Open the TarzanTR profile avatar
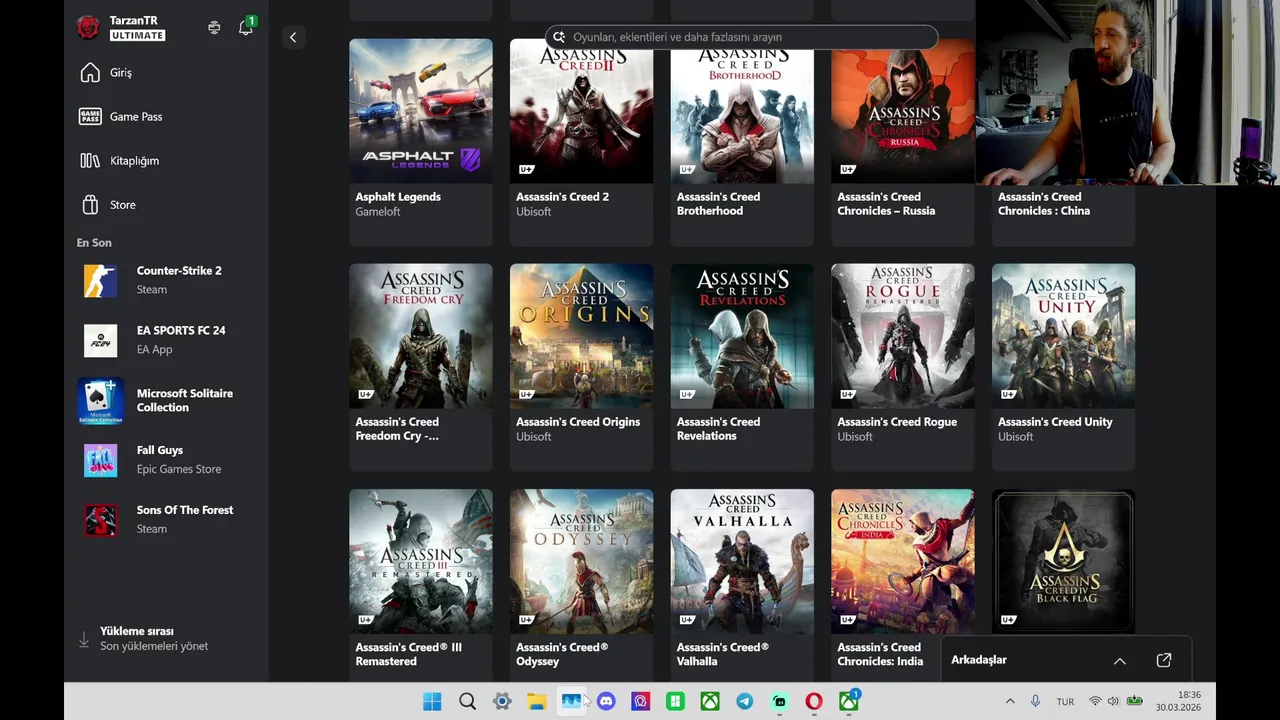Screen dimensions: 1280x720 click(88, 27)
